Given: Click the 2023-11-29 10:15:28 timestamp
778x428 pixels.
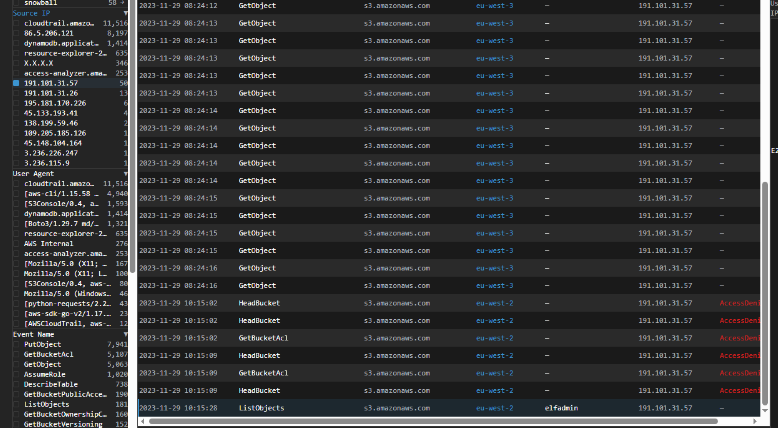Looking at the screenshot, I should (178, 408).
